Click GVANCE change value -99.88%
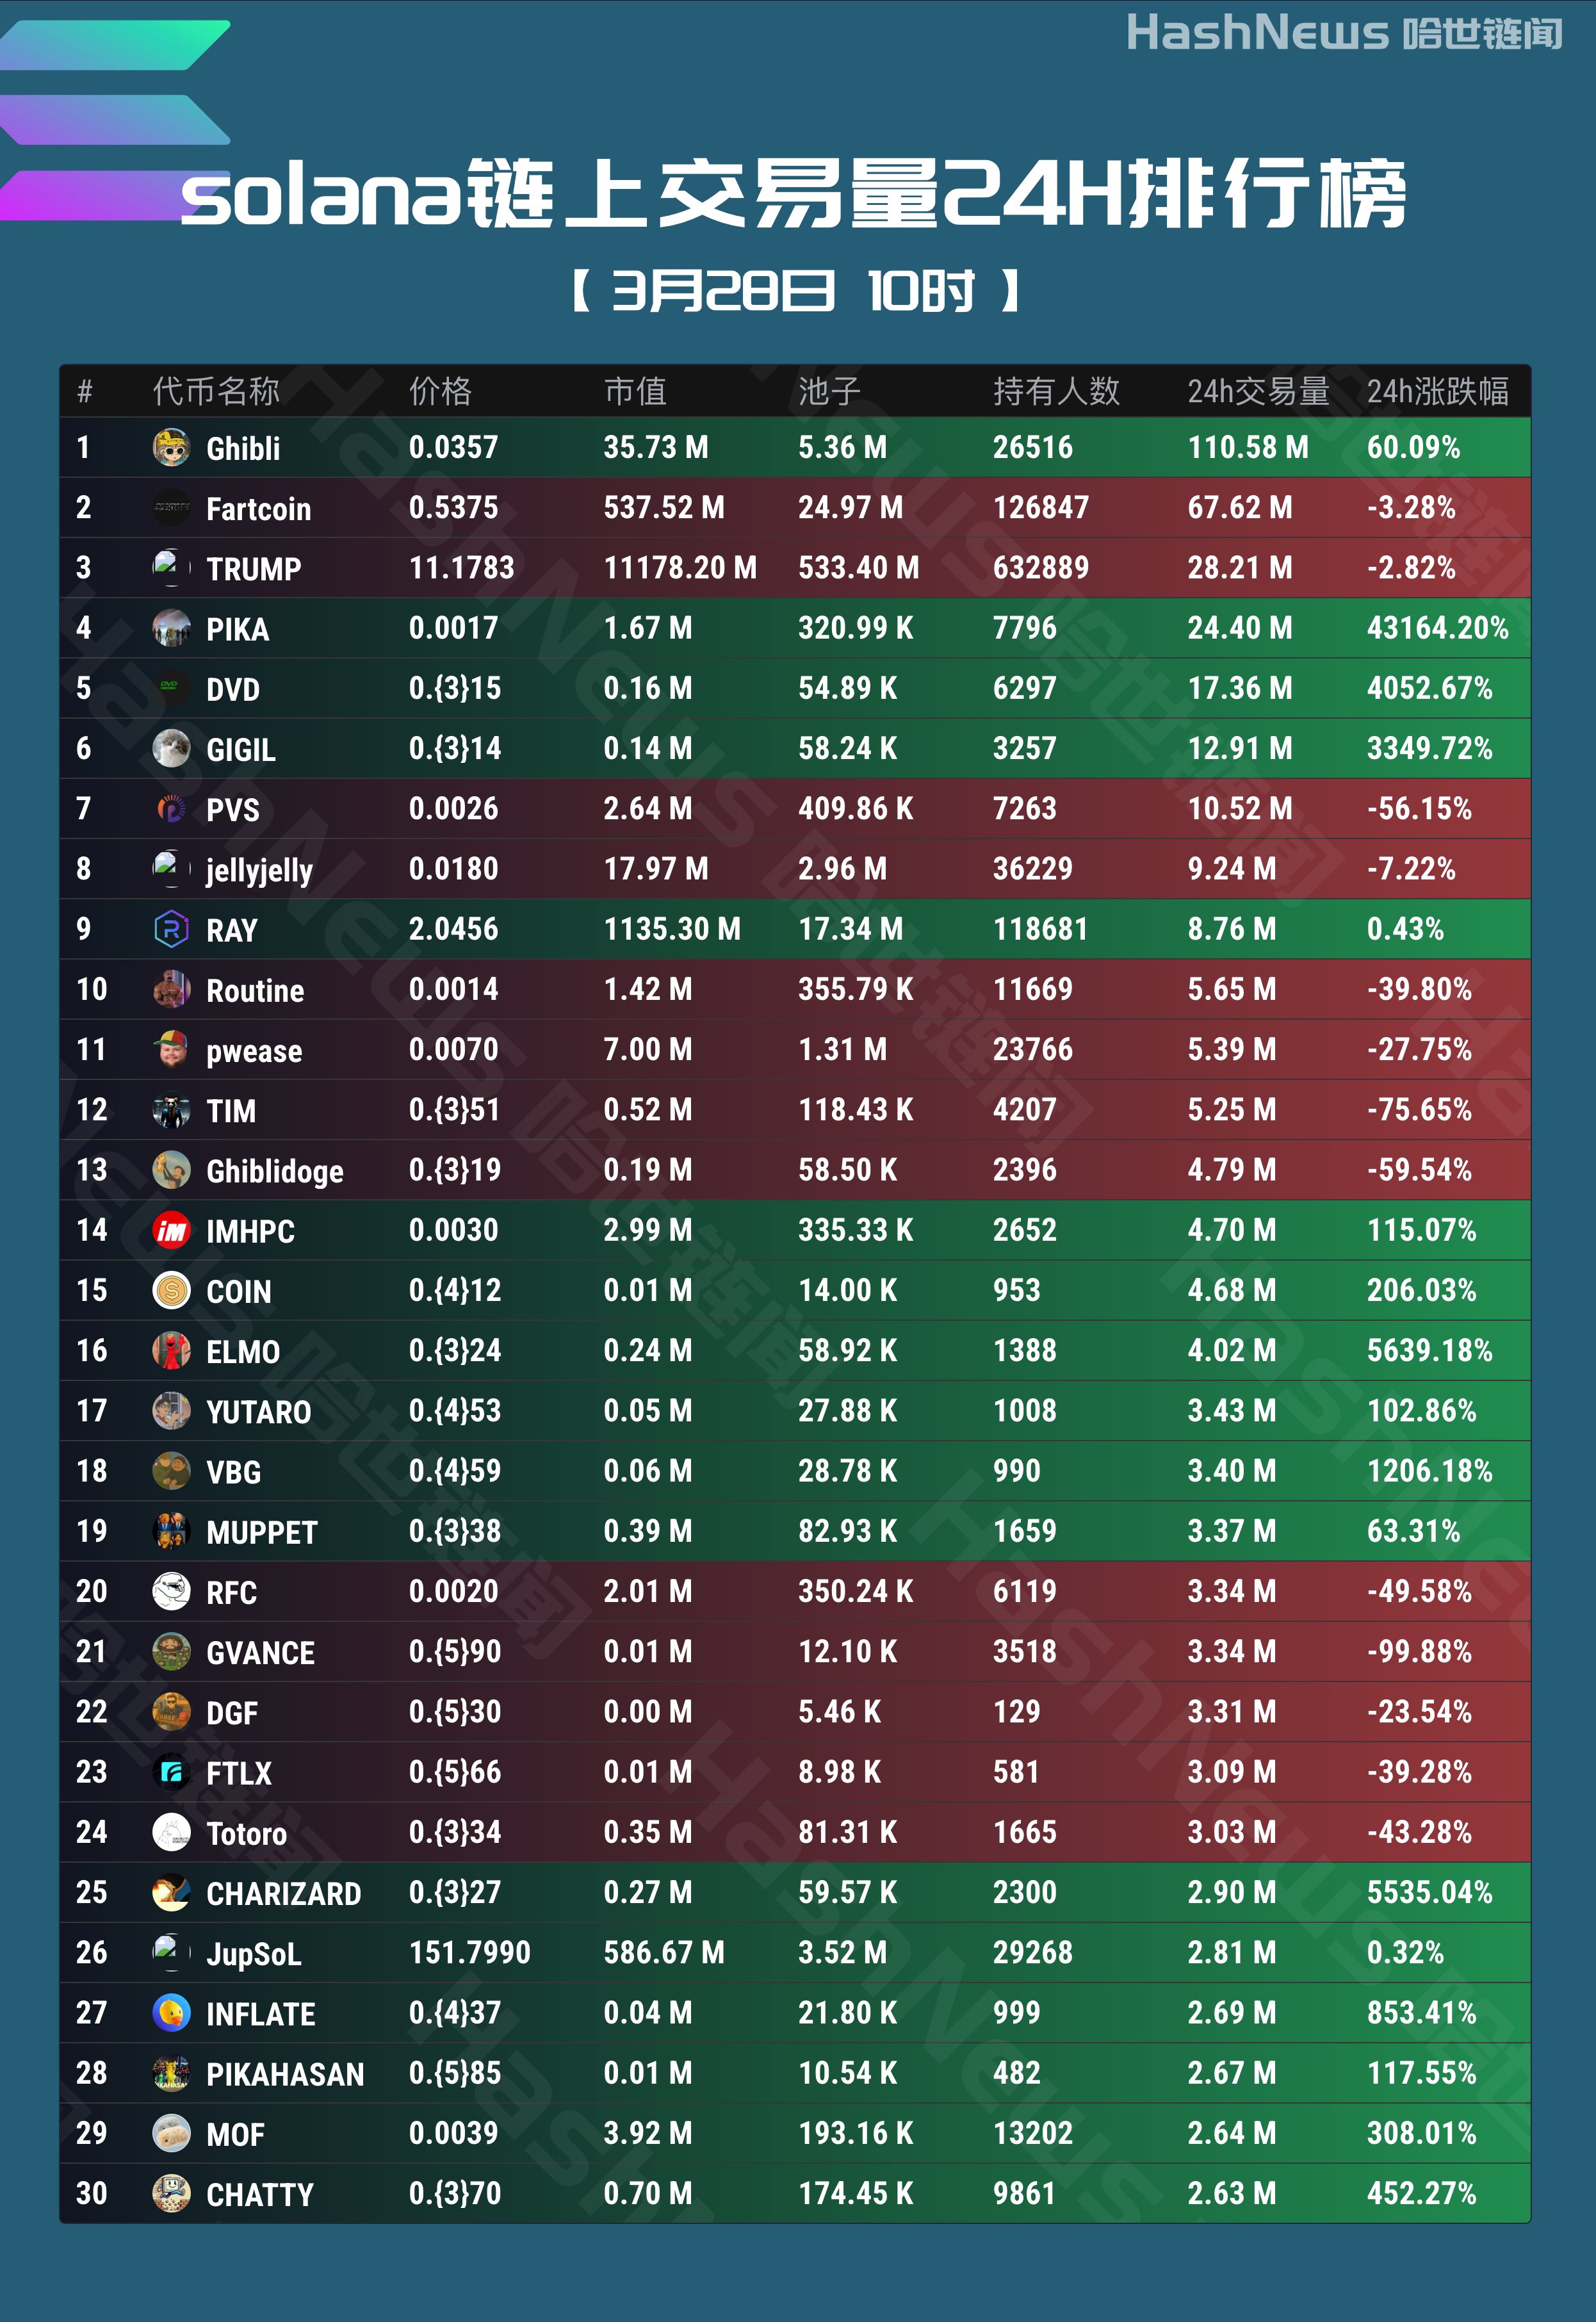The height and width of the screenshot is (2322, 1596). [1420, 1651]
